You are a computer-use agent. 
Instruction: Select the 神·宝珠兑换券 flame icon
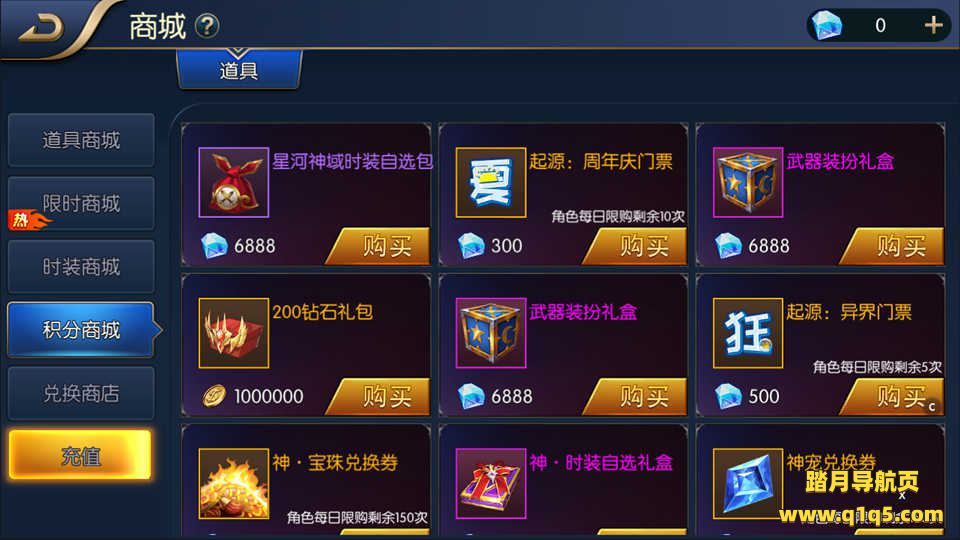234,484
